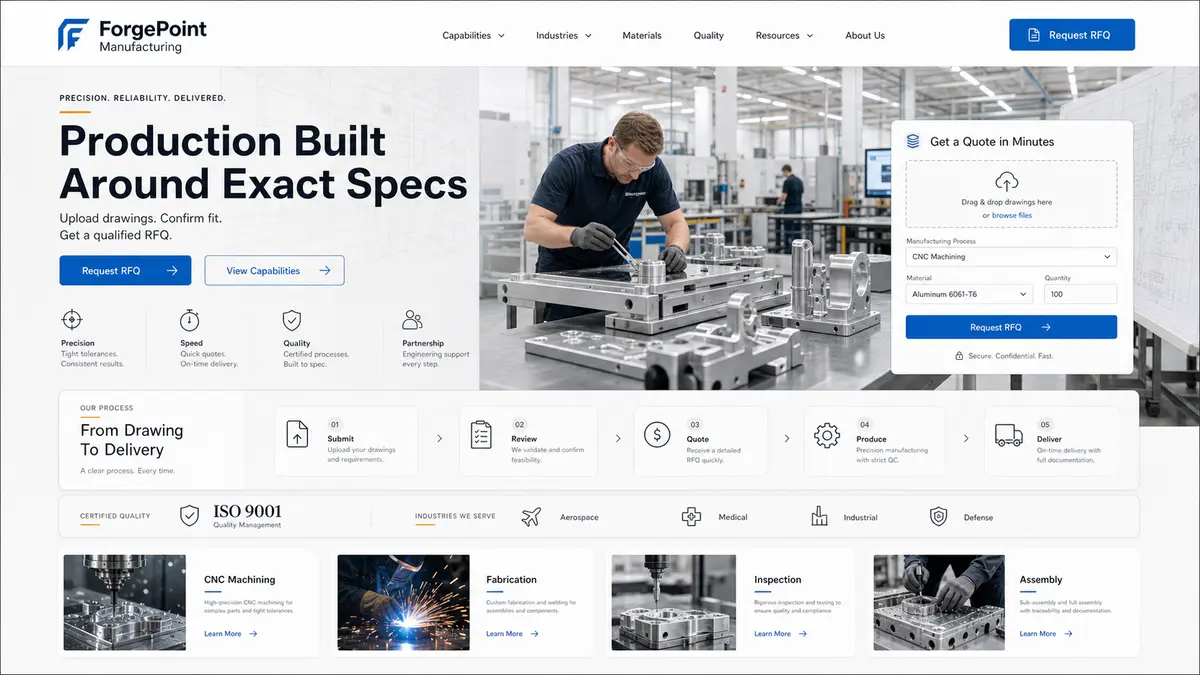Click the Quote step dollar icon

tap(657, 434)
